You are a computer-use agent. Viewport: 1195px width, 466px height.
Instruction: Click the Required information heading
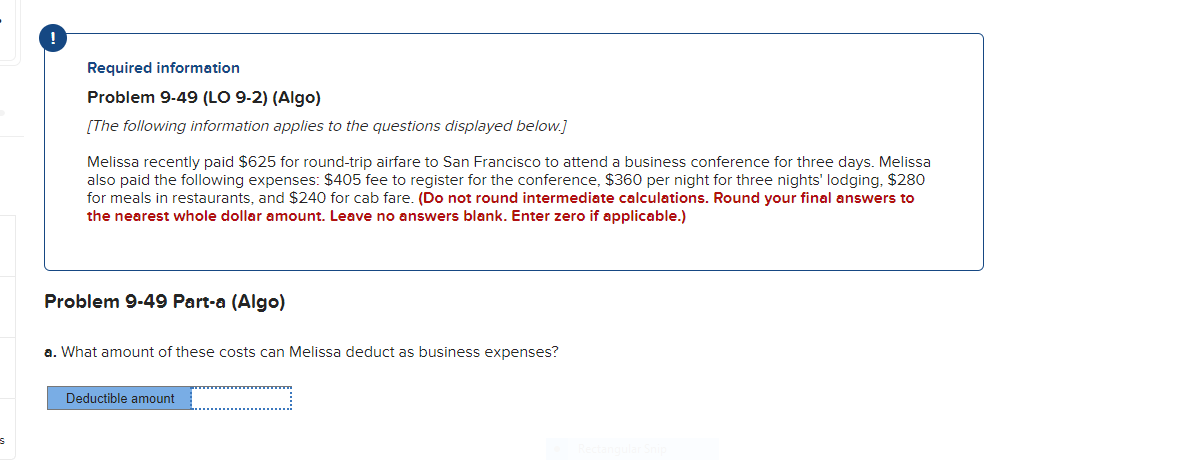[x=163, y=68]
